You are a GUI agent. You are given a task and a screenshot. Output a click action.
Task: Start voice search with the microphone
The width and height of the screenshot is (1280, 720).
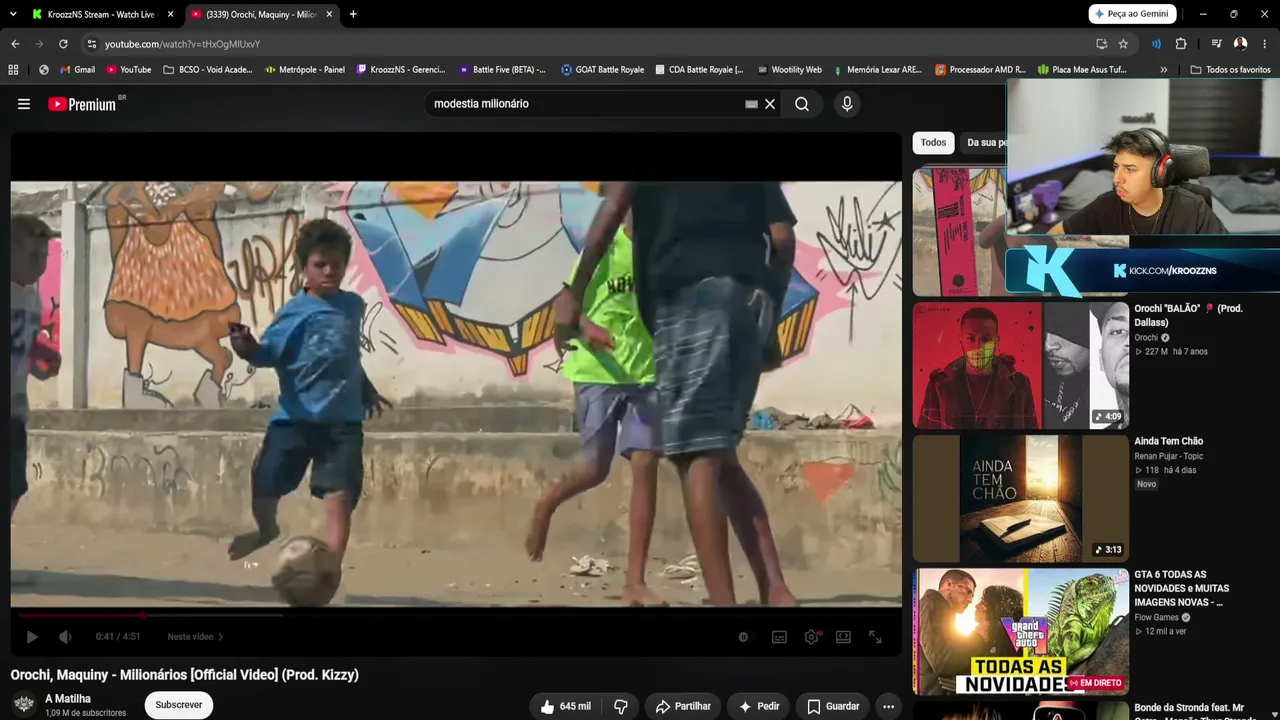(x=847, y=104)
